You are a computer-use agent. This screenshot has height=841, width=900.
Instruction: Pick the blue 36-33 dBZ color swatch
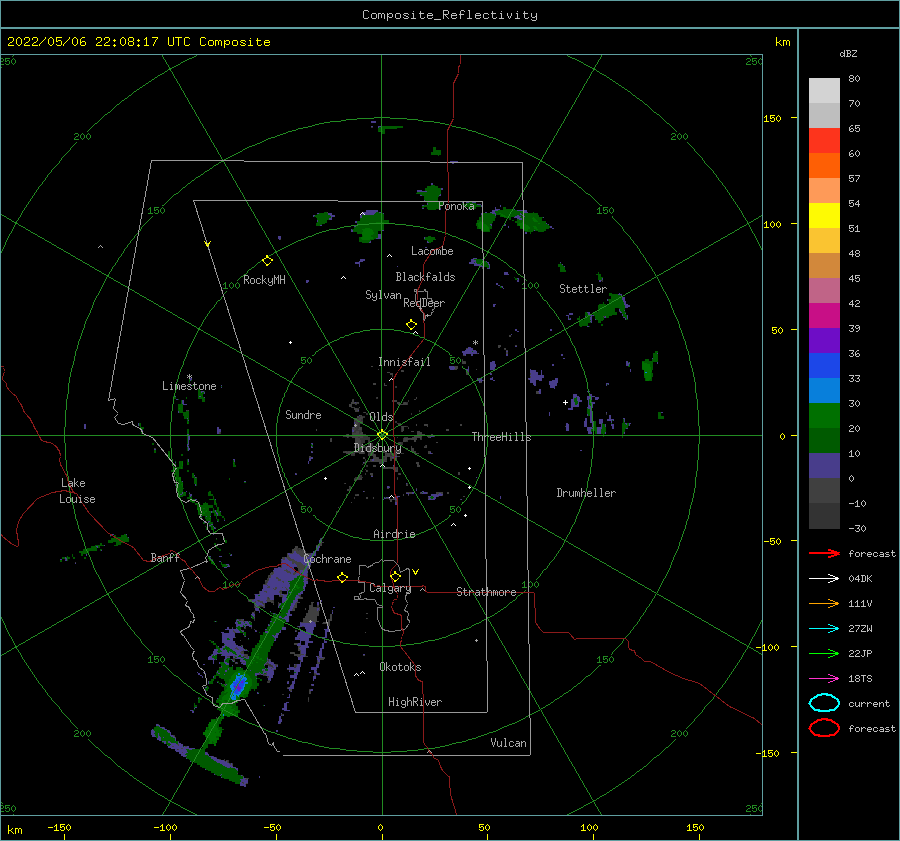(x=824, y=366)
